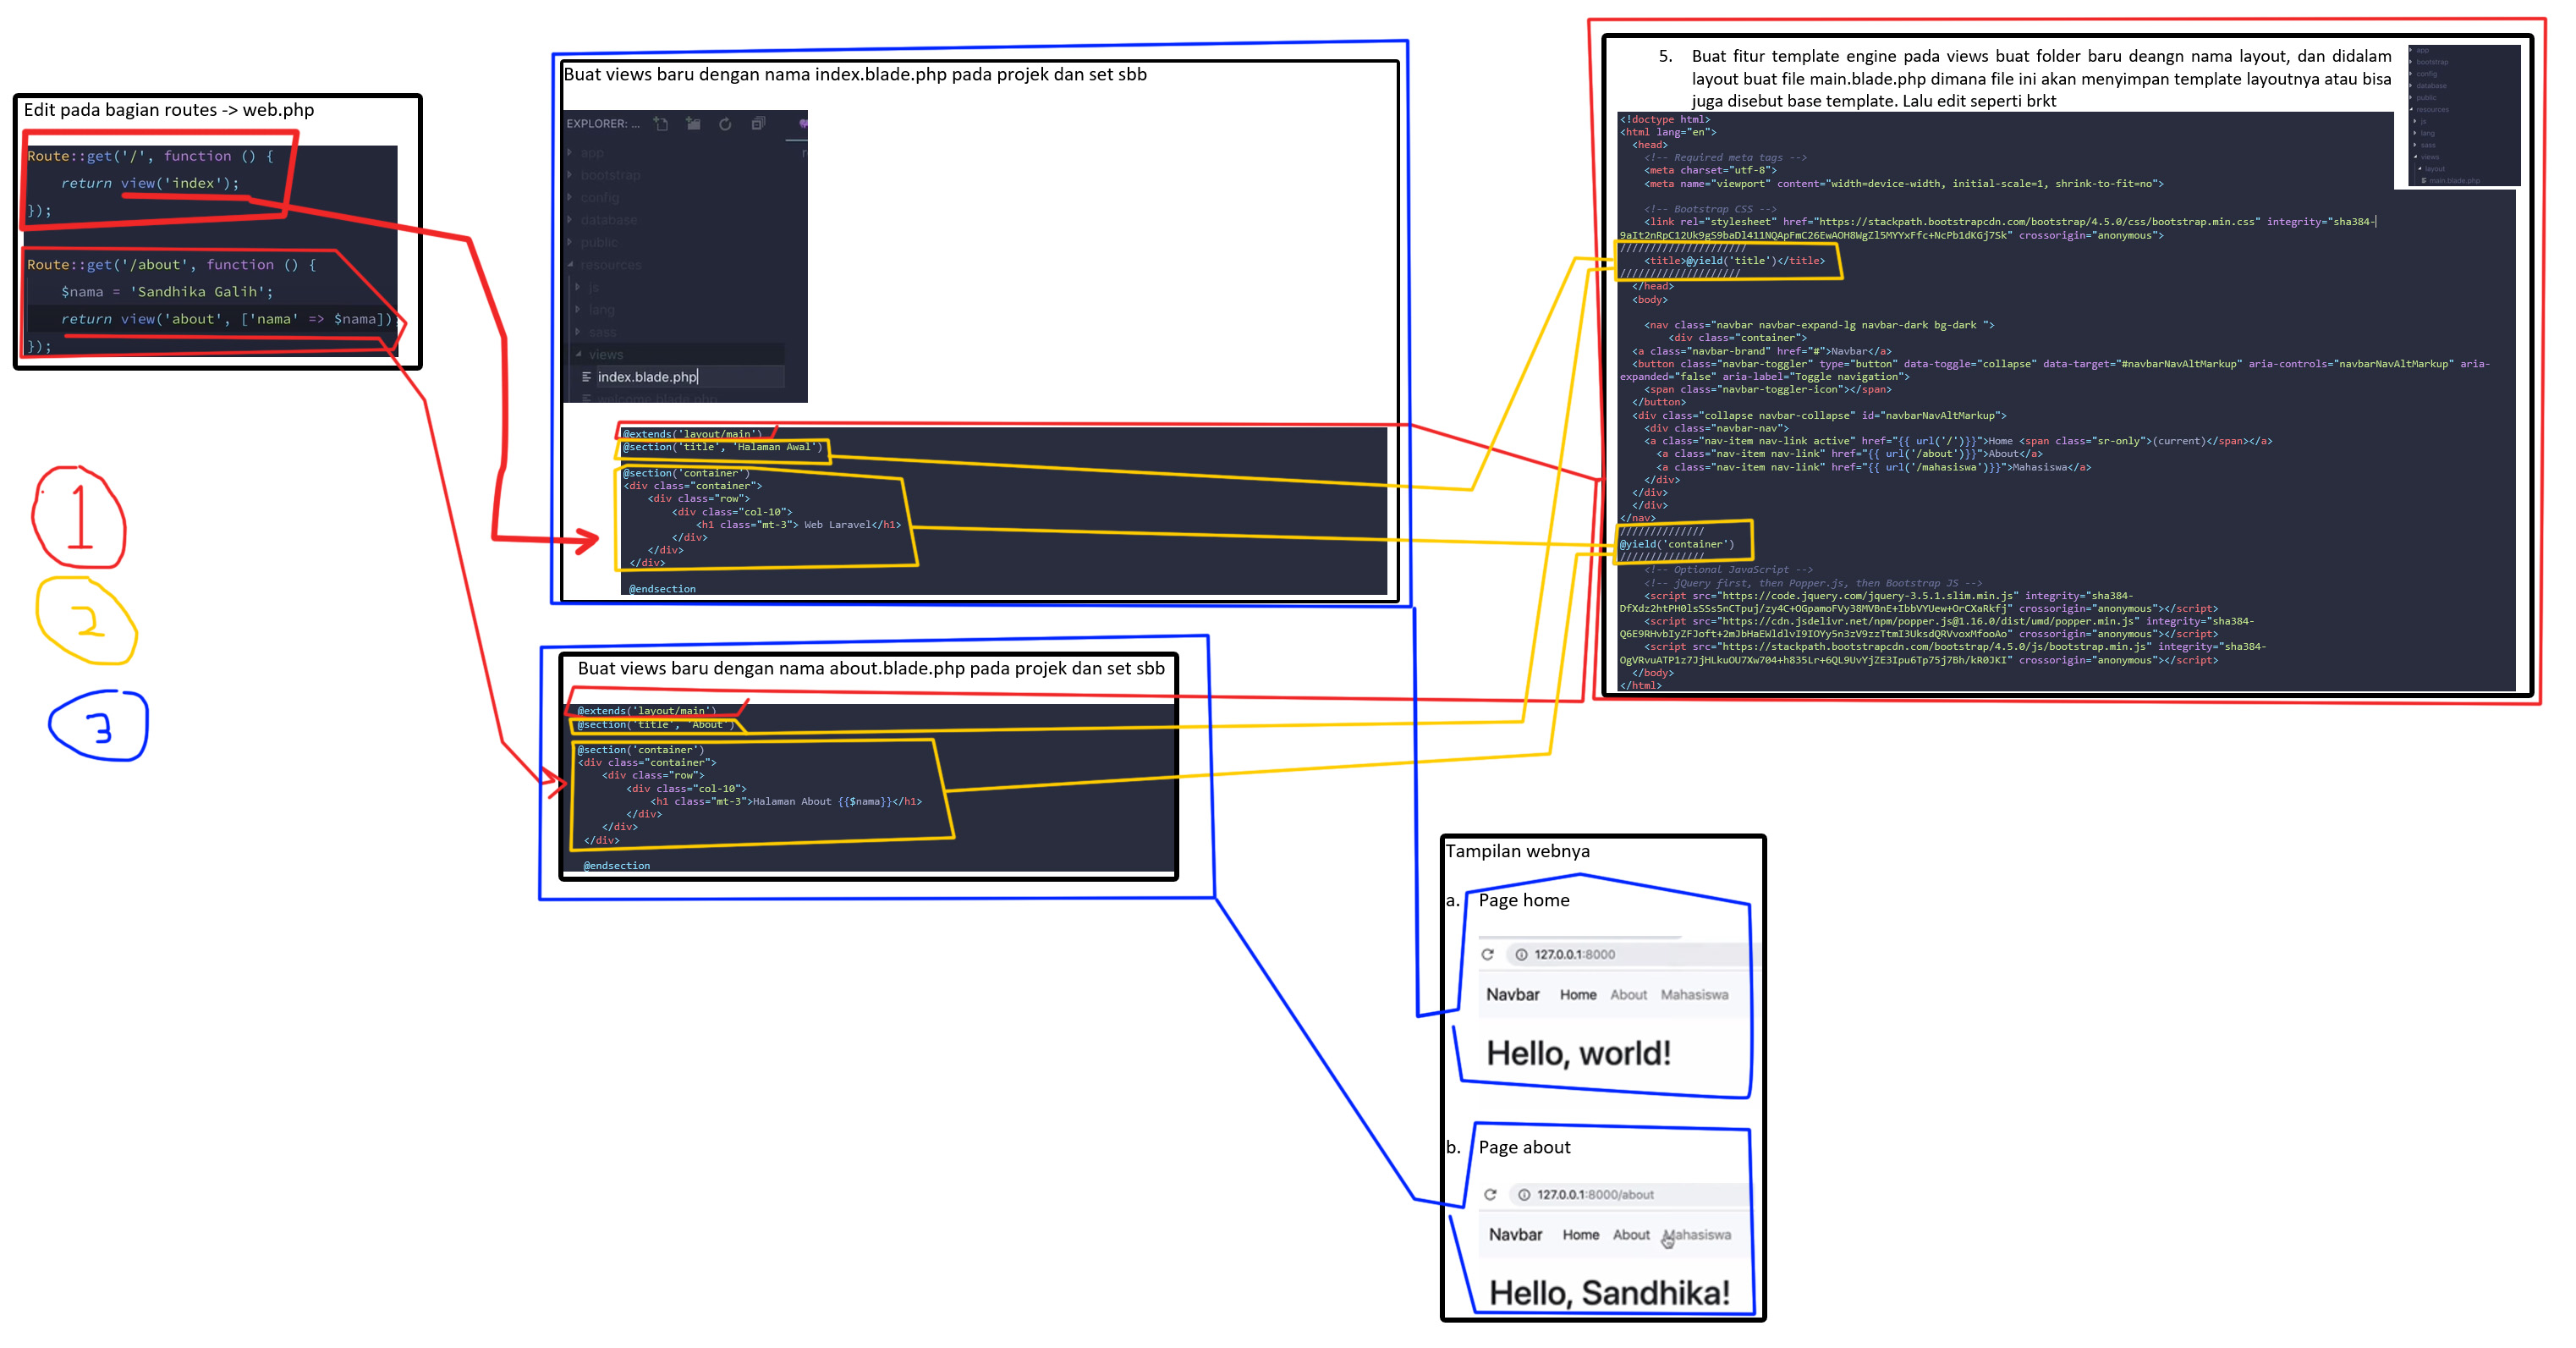Click Navbar brand on the home page
The image size is (2576, 1348).
(1512, 995)
